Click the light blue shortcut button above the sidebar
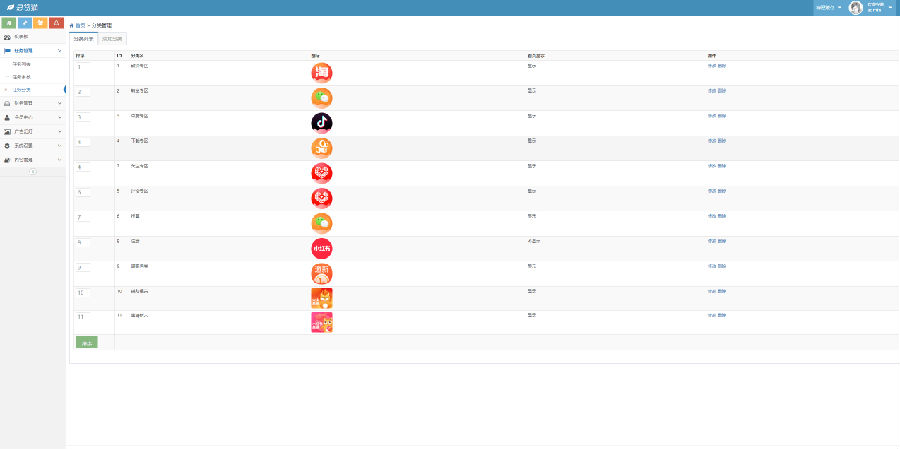The width and height of the screenshot is (900, 449). click(25, 23)
